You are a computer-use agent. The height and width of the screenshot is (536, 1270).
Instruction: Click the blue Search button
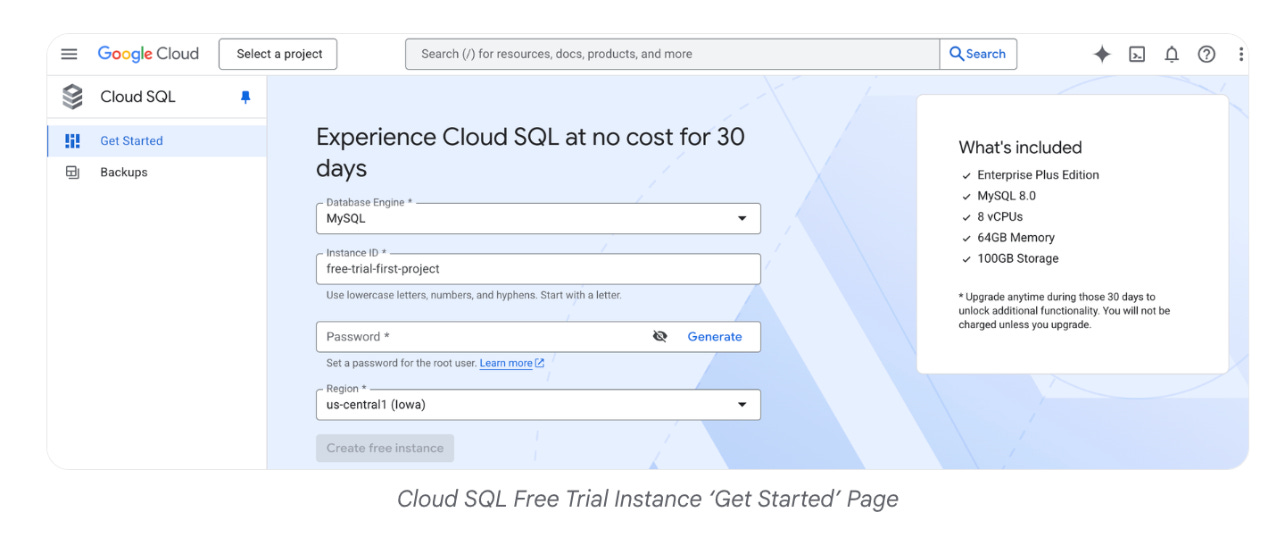click(x=978, y=54)
